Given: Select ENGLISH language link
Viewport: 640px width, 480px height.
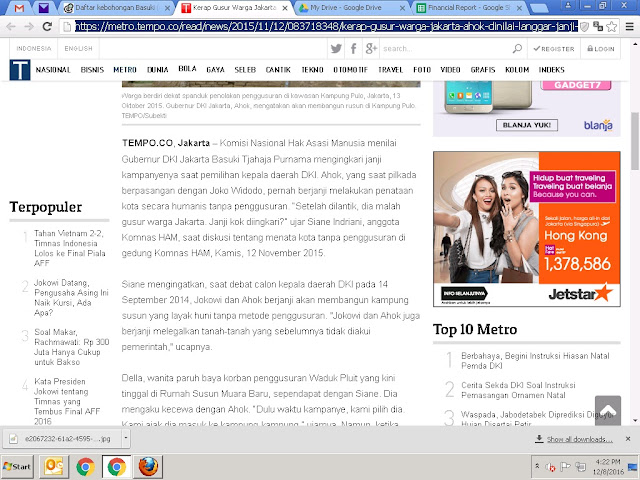Looking at the screenshot, I should point(78,49).
